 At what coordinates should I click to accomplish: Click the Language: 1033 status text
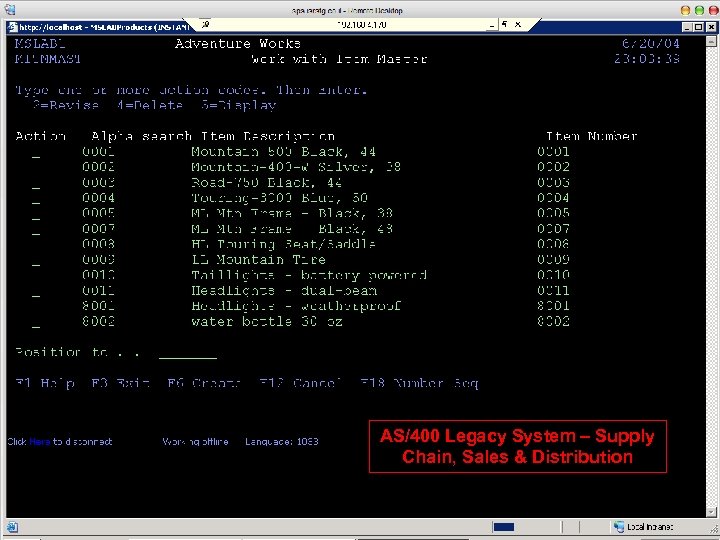point(281,442)
